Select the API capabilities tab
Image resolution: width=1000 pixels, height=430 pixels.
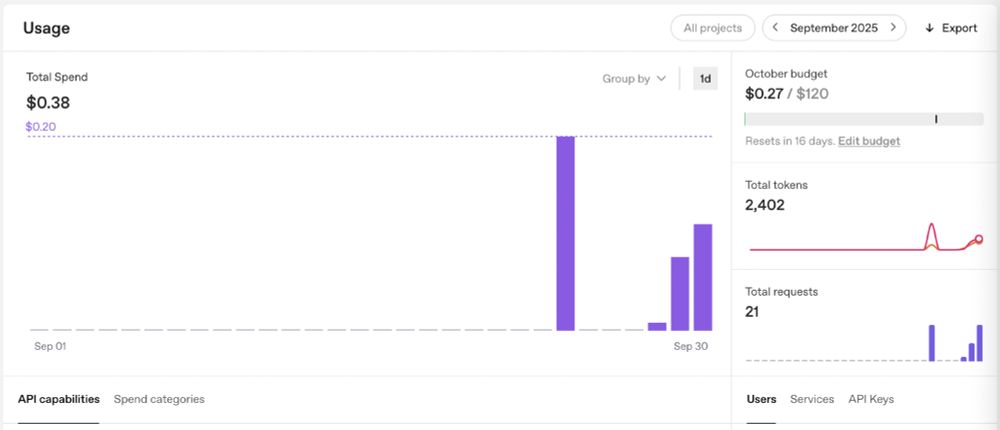[x=59, y=399]
